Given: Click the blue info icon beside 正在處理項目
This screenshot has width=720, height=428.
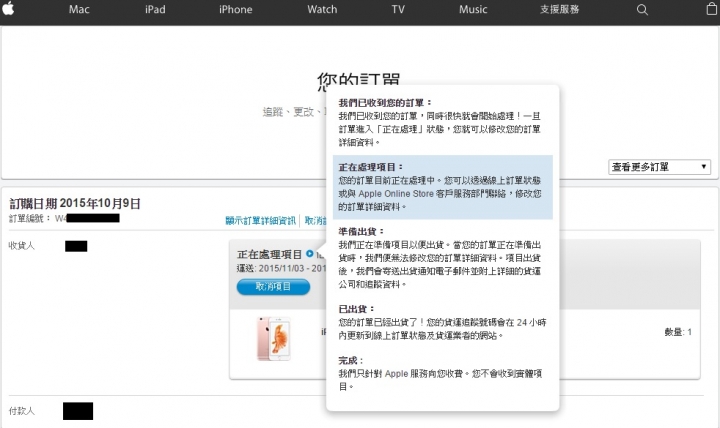Looking at the screenshot, I should click(309, 253).
